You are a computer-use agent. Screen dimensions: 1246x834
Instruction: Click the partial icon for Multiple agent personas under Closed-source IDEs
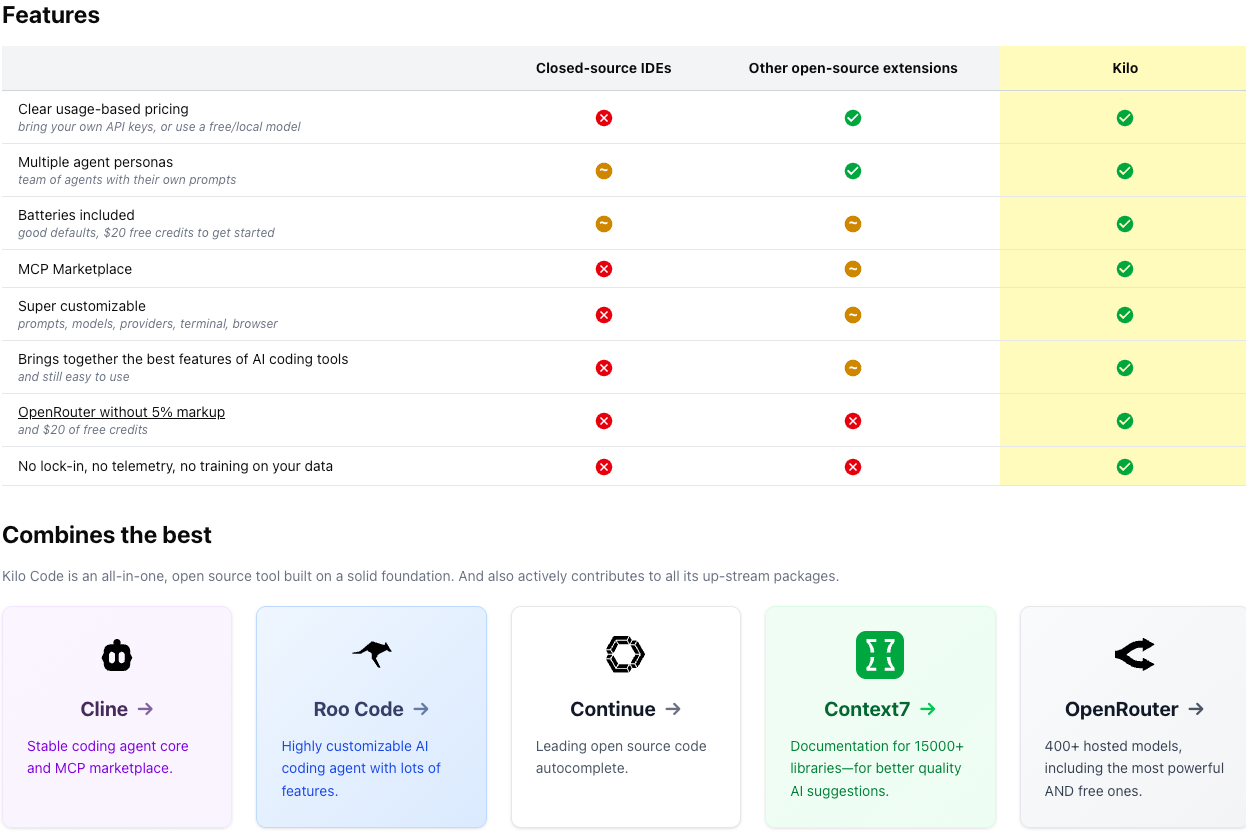click(x=604, y=171)
